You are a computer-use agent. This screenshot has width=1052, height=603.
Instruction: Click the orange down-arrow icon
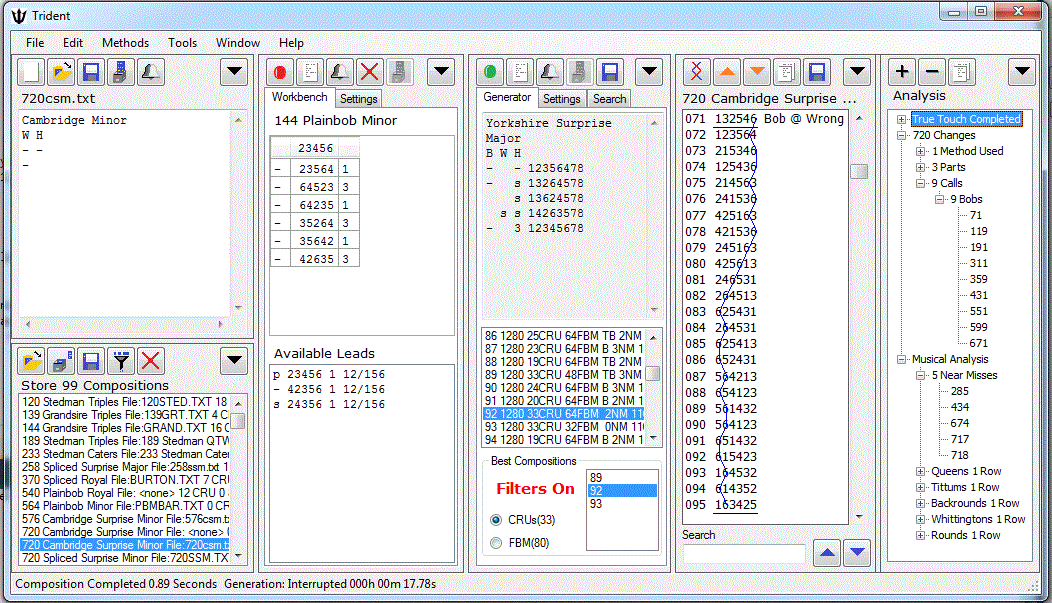[757, 72]
